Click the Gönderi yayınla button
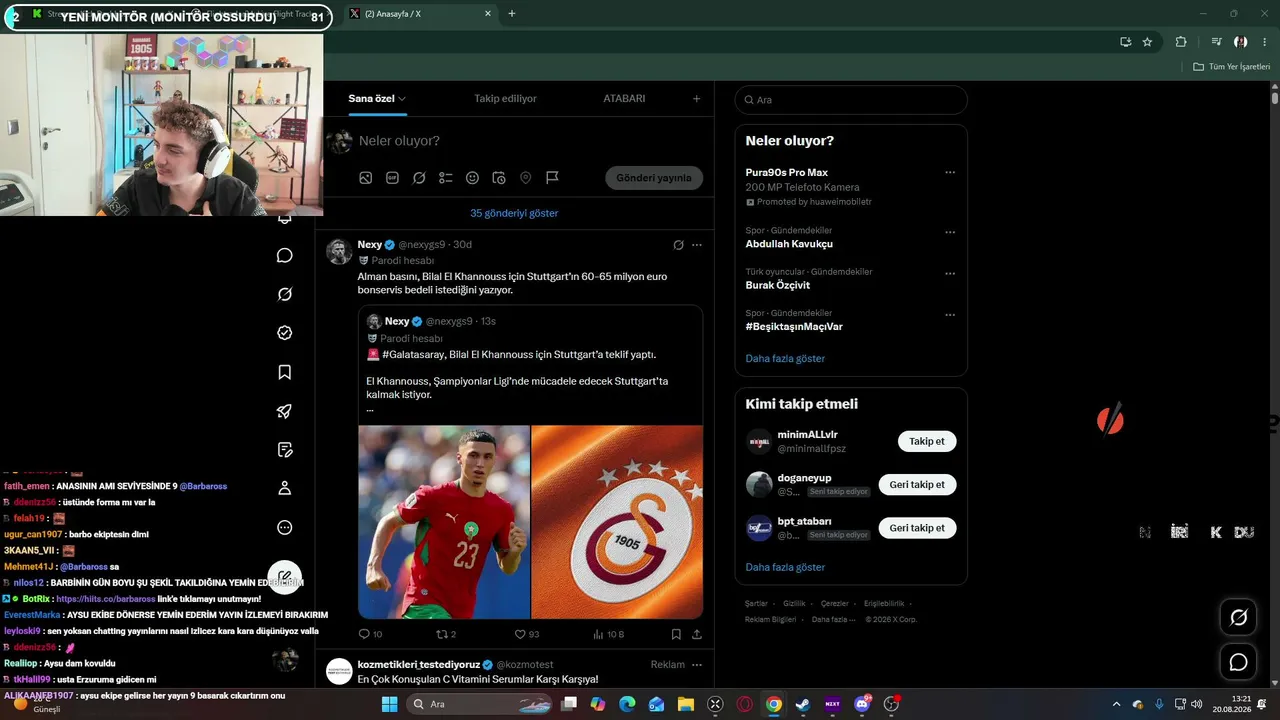Viewport: 1280px width, 720px height. coord(654,178)
